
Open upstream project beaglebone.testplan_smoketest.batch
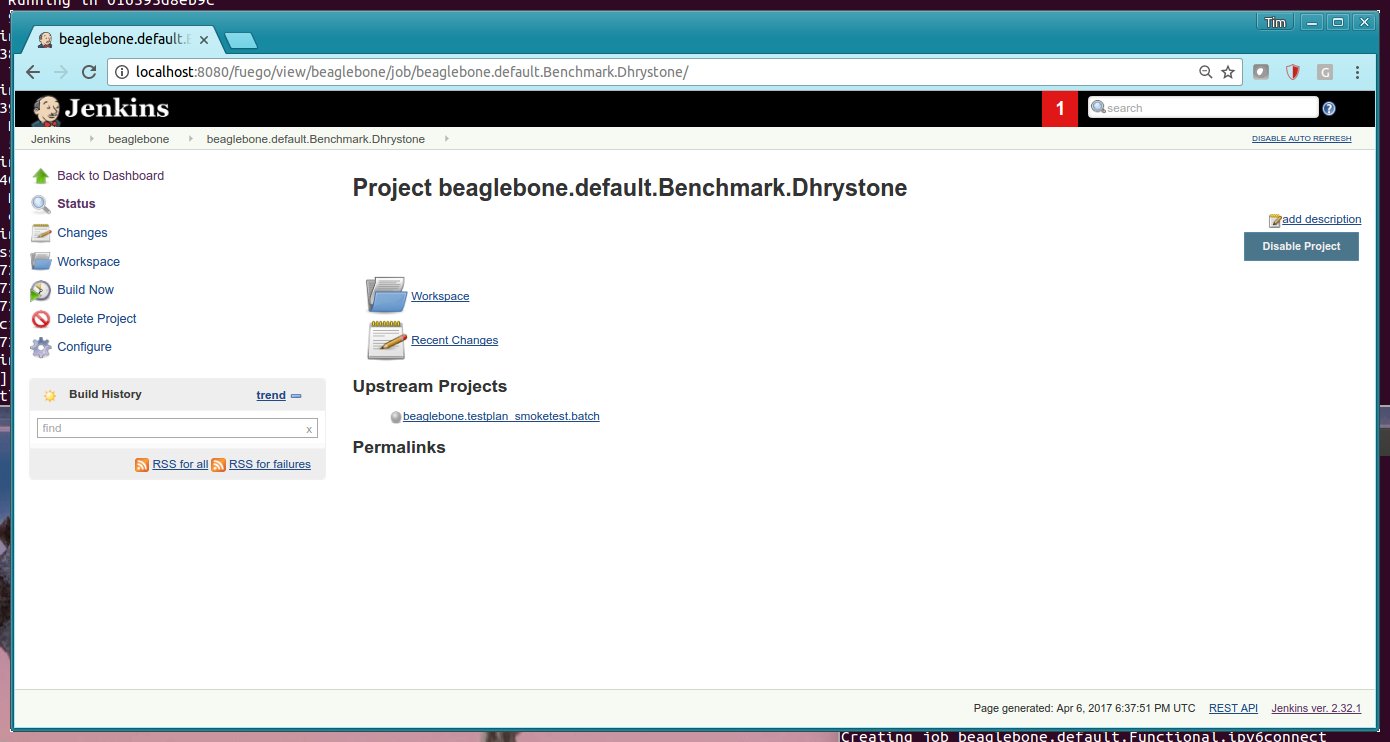click(501, 416)
